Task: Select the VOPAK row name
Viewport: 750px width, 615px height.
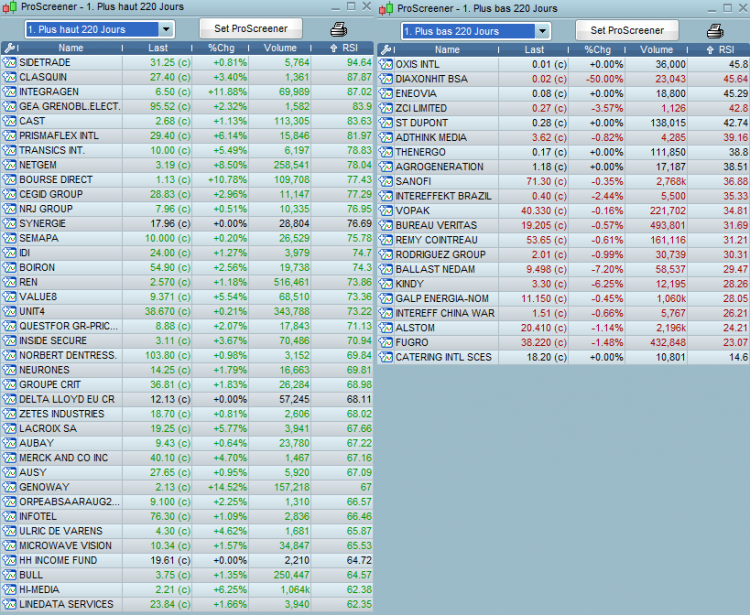Action: [x=412, y=211]
